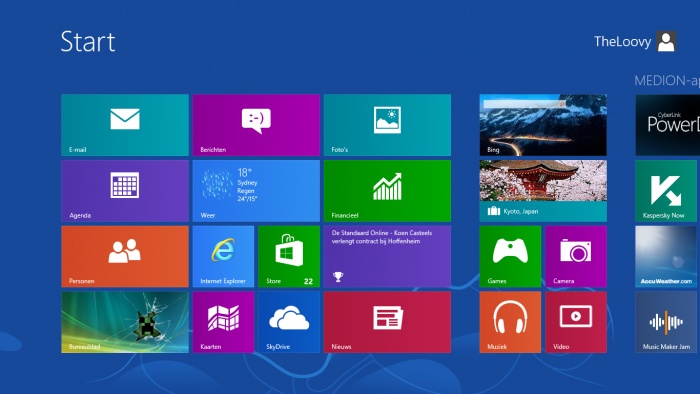
Task: Open the Personen people tile
Action: click(x=125, y=256)
